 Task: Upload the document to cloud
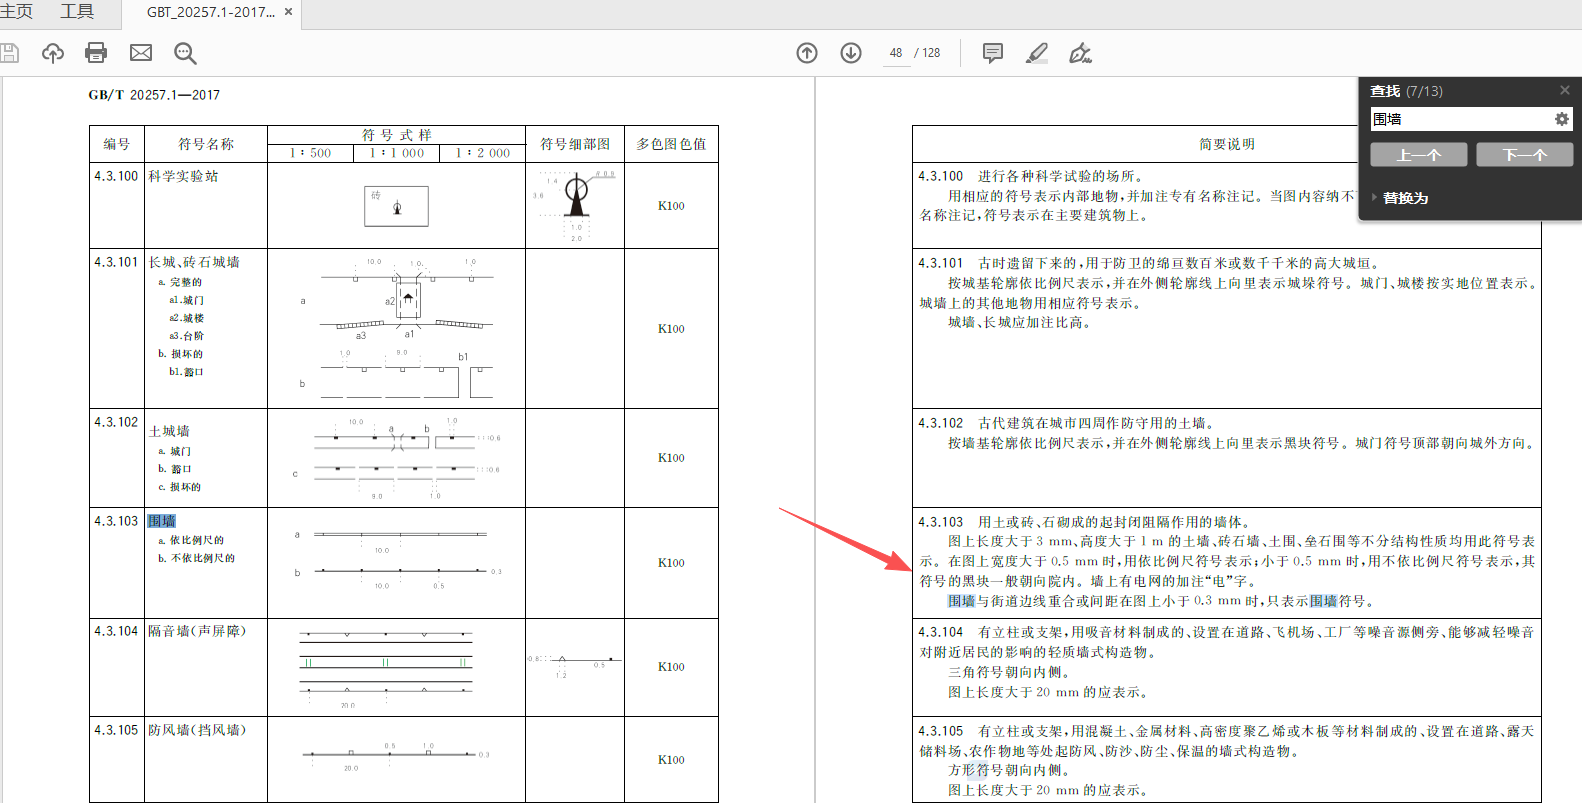(53, 53)
